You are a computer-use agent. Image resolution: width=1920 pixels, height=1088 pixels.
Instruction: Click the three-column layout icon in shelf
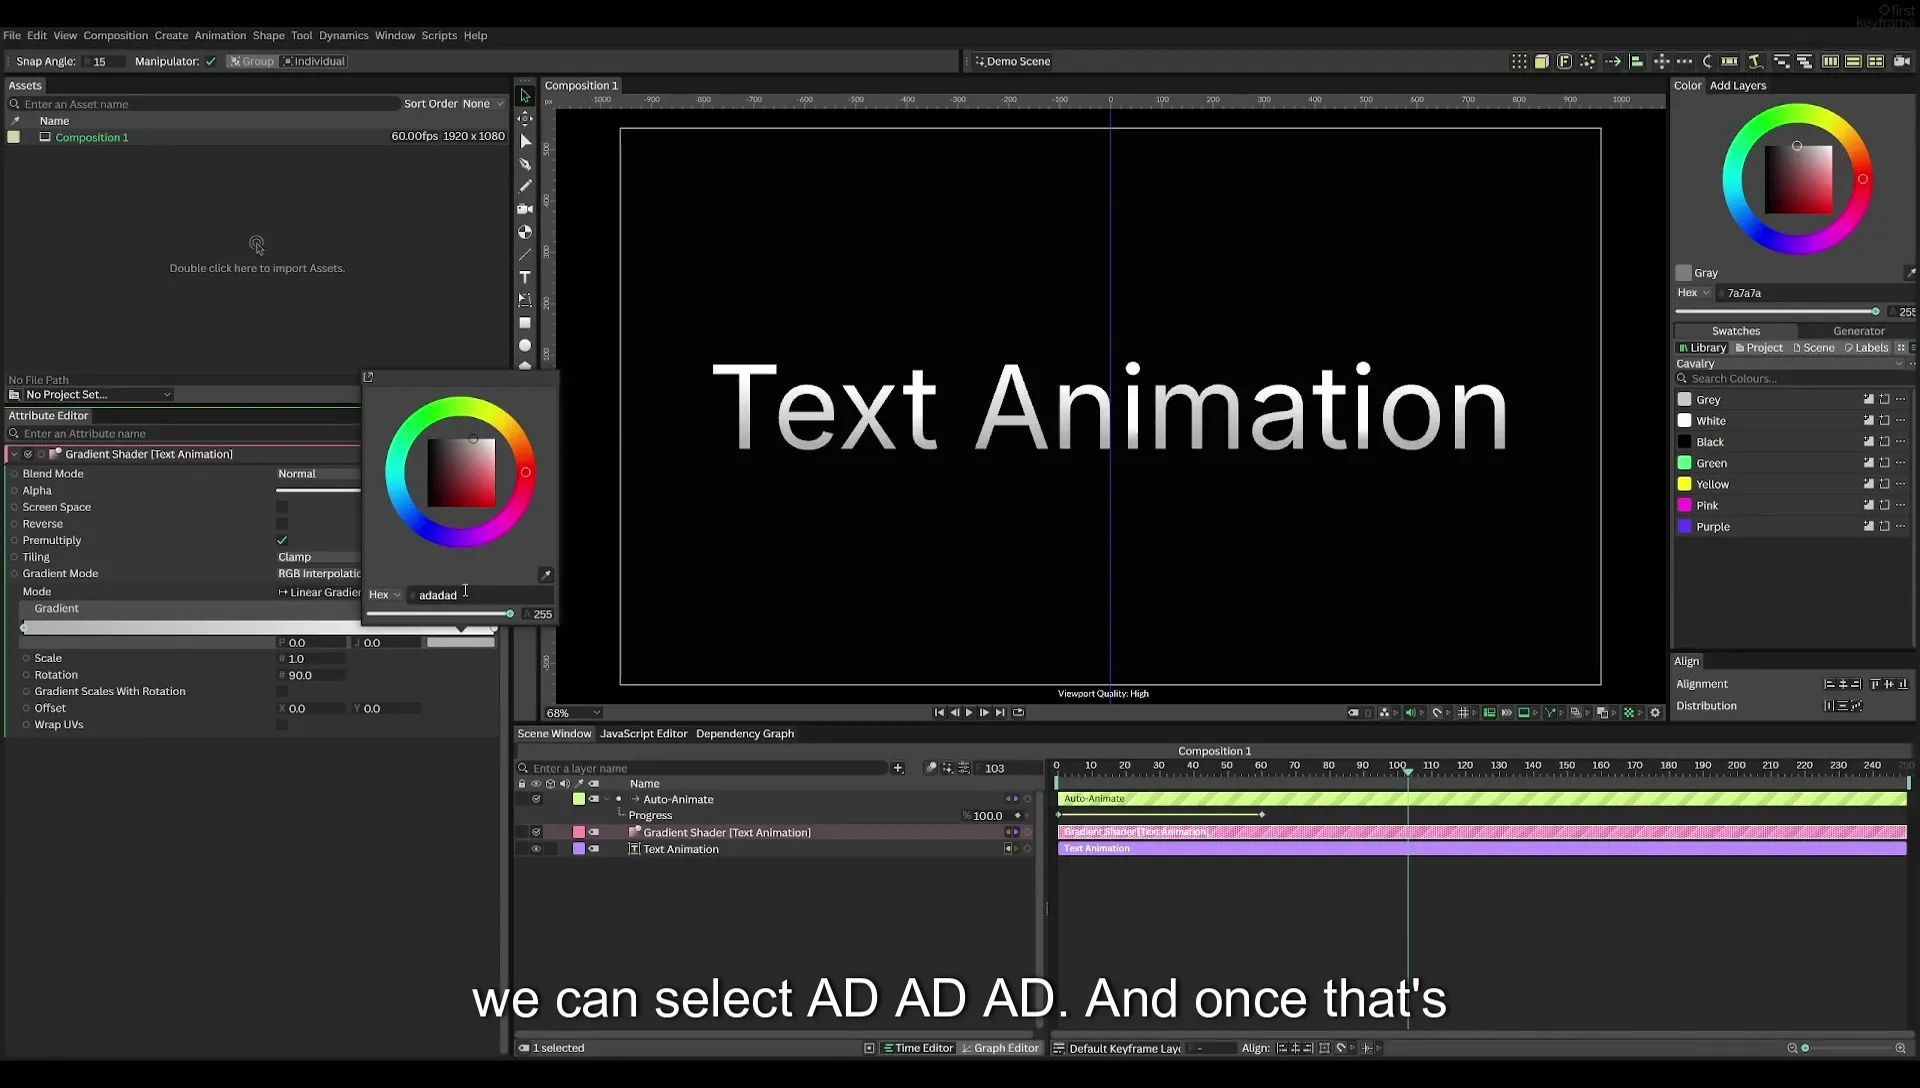(x=1830, y=61)
